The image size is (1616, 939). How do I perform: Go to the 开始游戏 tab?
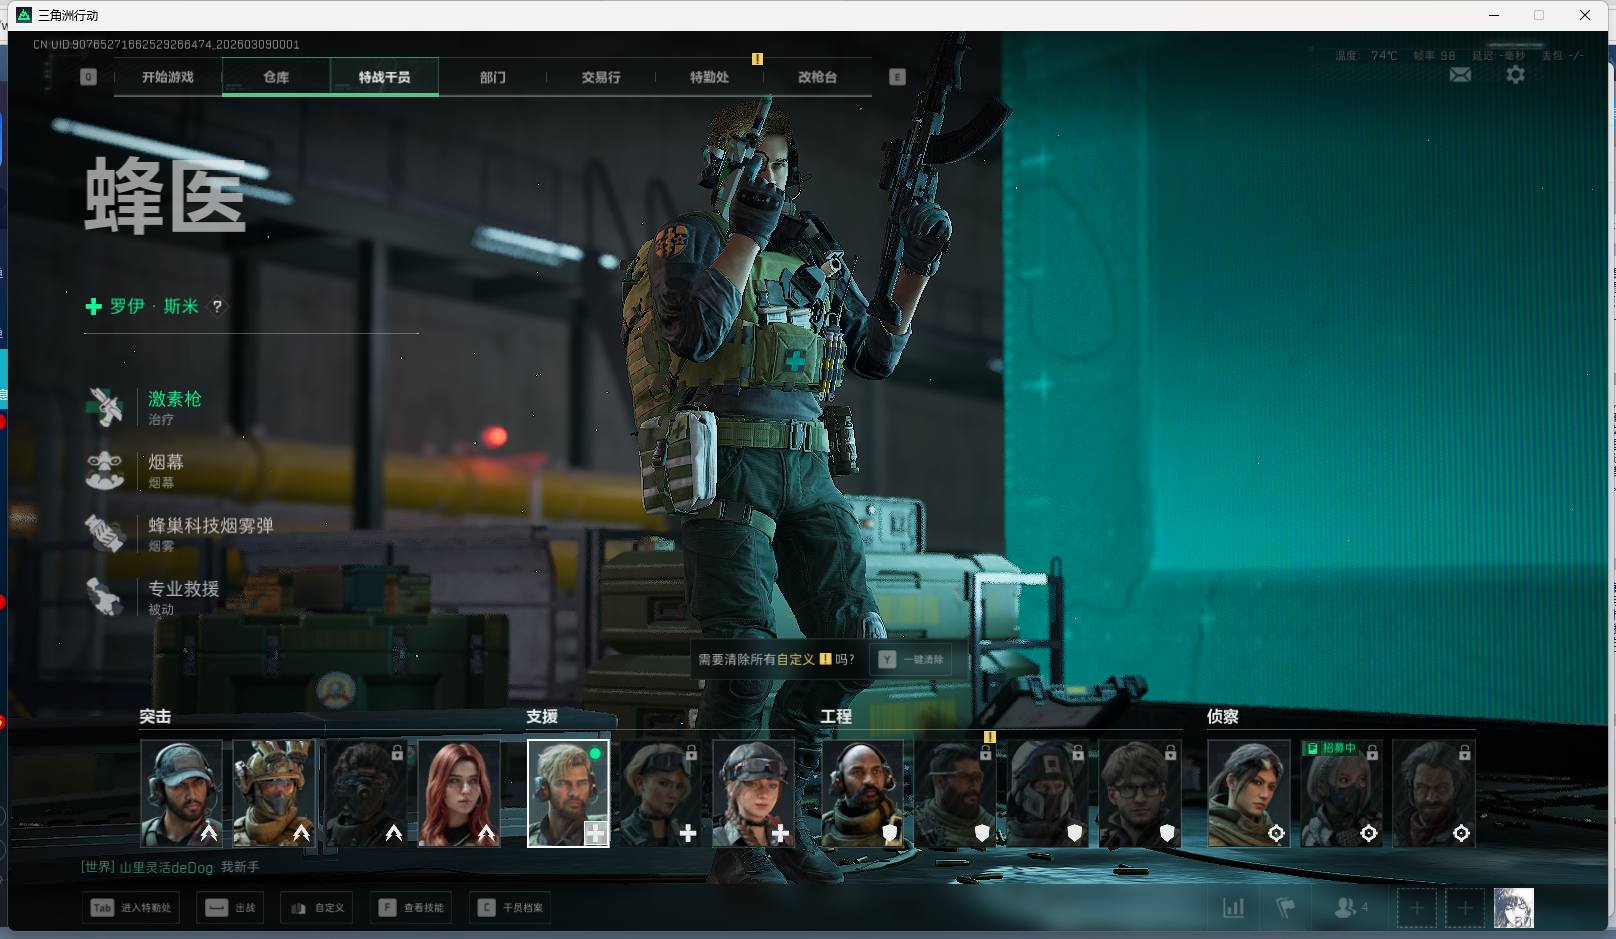tap(168, 77)
